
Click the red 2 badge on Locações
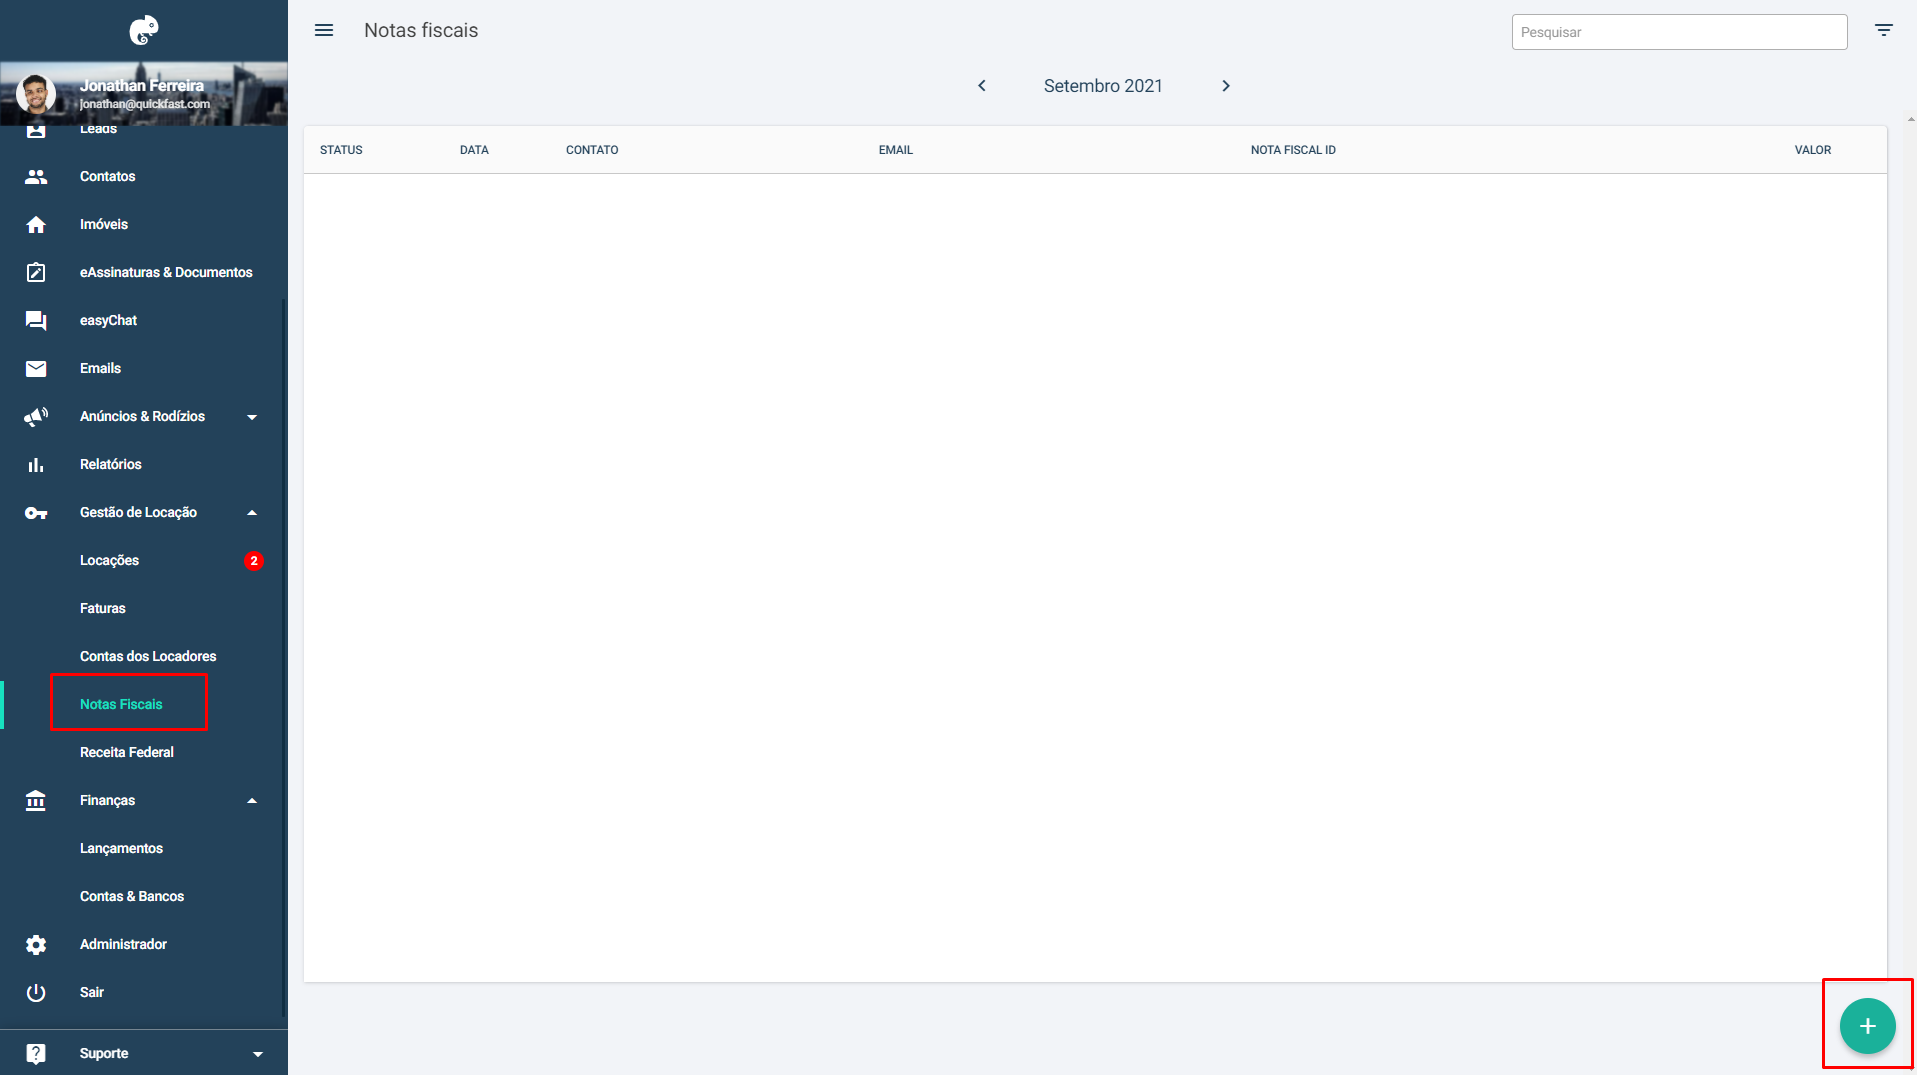pos(254,561)
